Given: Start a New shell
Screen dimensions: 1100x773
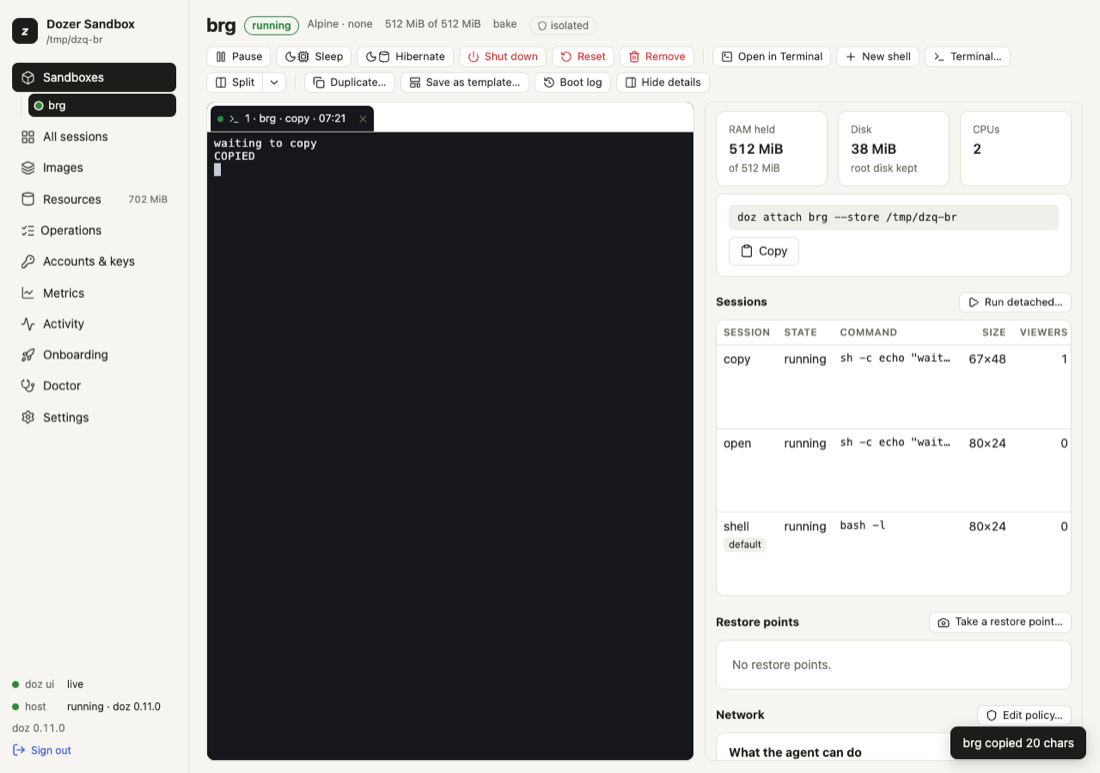Looking at the screenshot, I should point(878,57).
